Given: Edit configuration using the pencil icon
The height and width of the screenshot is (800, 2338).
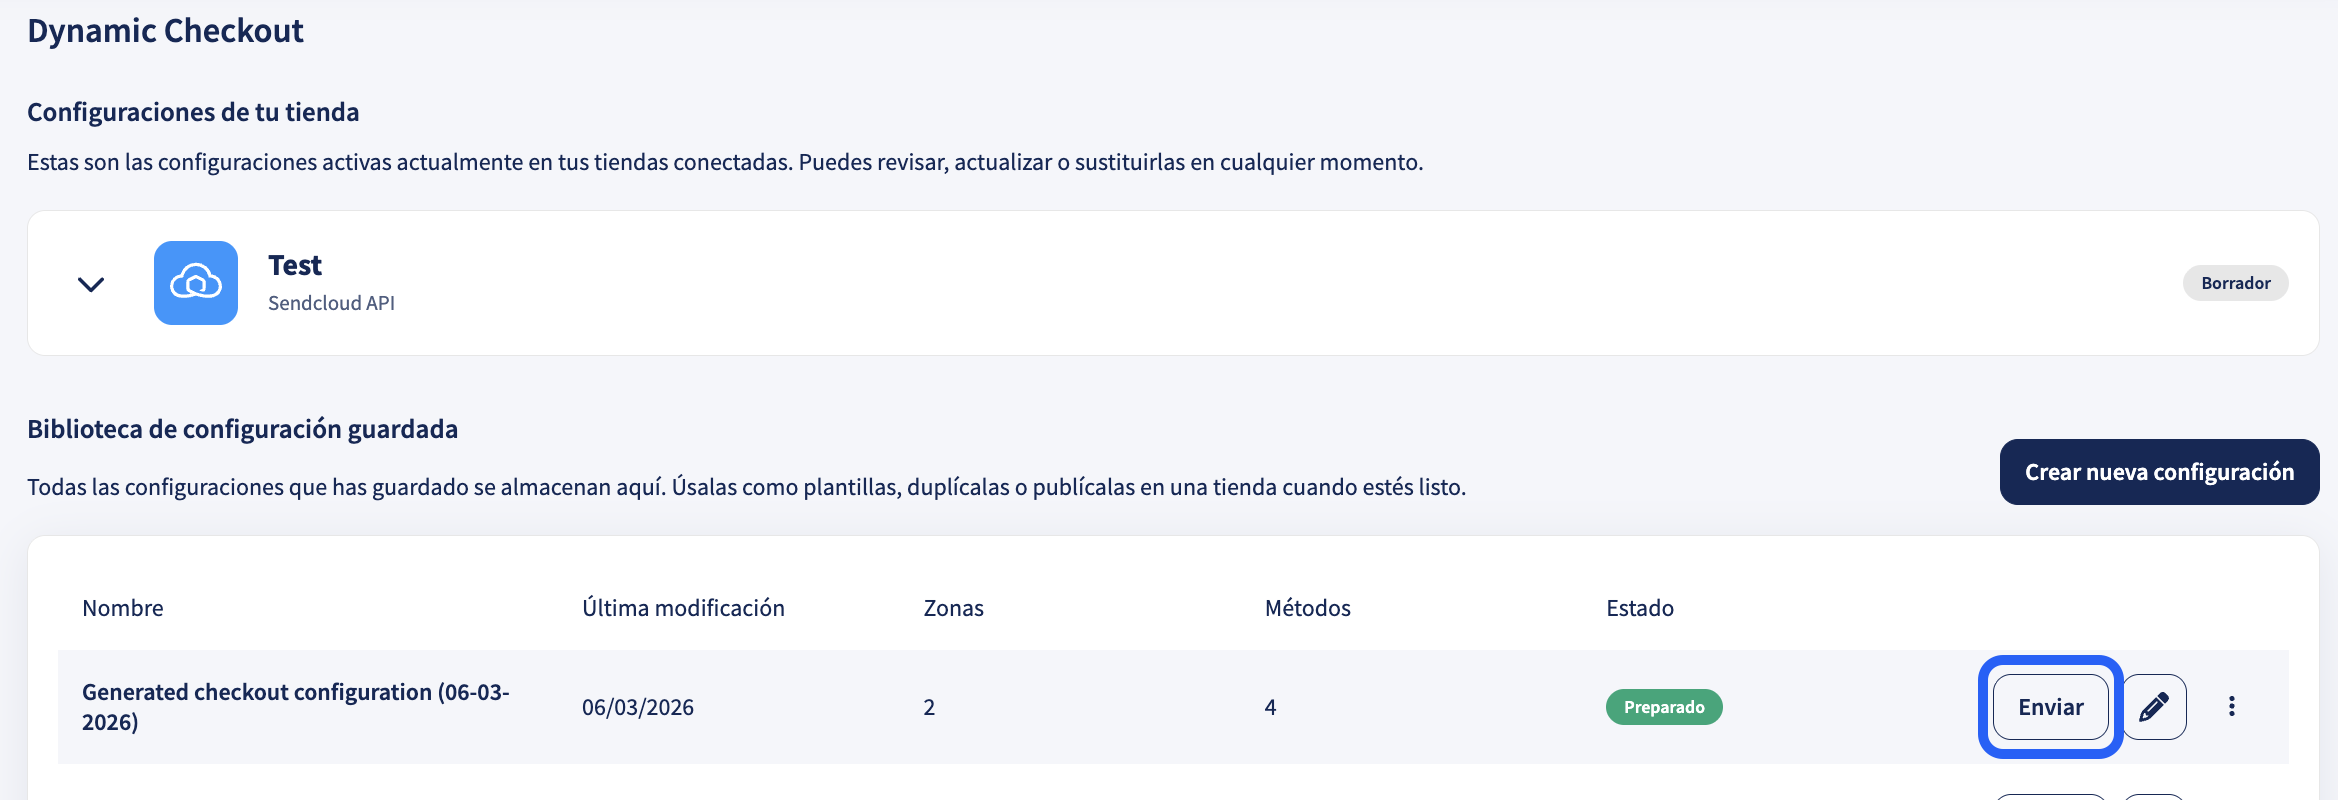Looking at the screenshot, I should 2154,707.
